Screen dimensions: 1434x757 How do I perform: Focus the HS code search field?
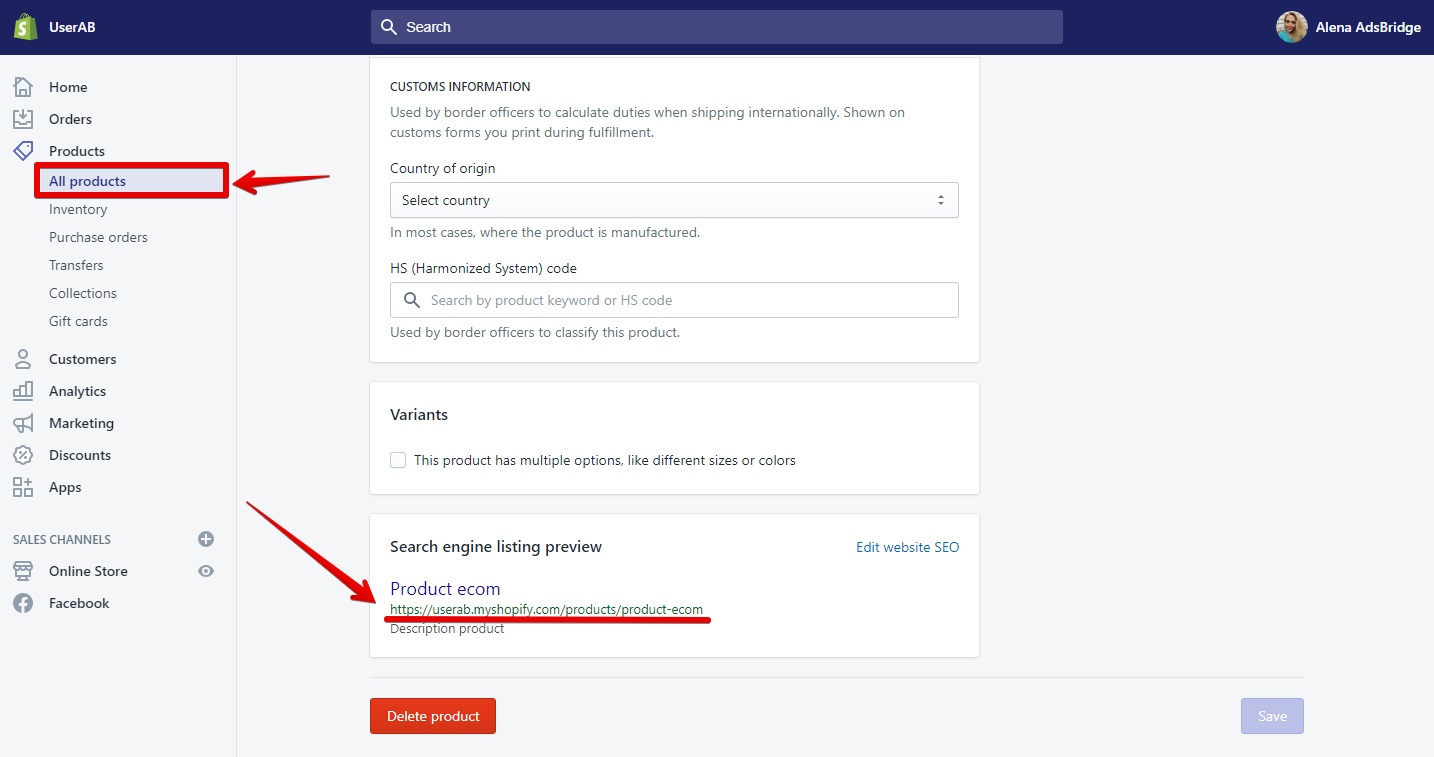674,300
